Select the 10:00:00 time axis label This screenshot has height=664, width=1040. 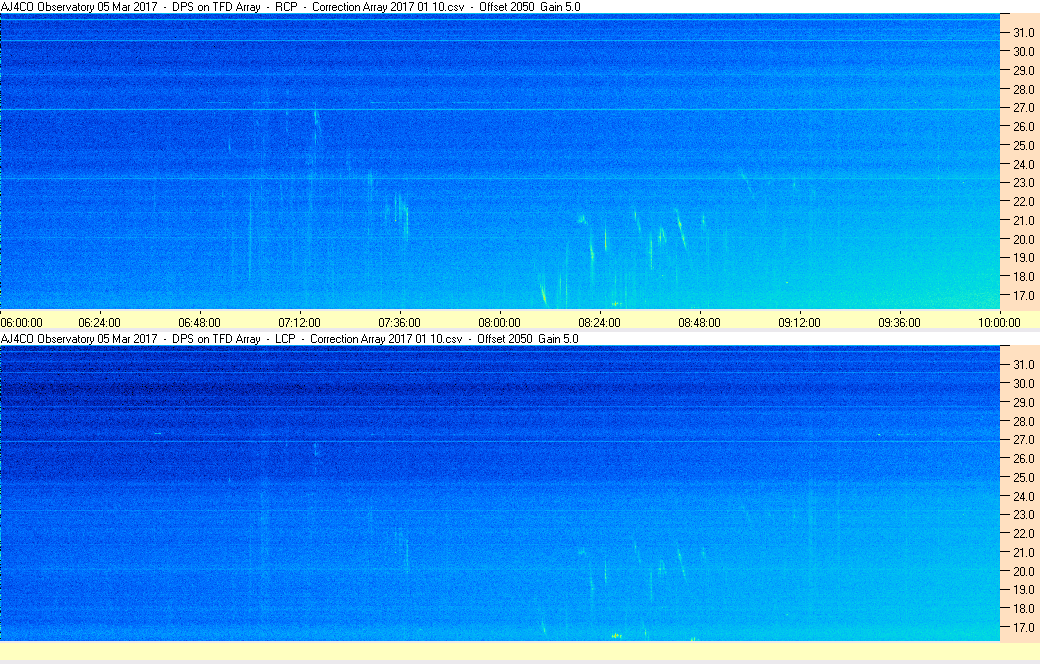[x=999, y=322]
